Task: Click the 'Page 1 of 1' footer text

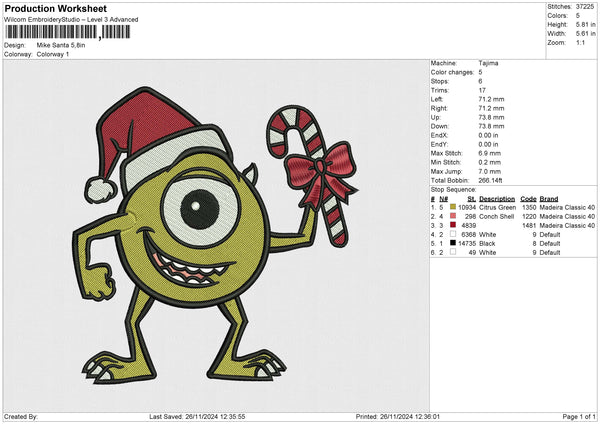Action: pyautogui.click(x=579, y=416)
